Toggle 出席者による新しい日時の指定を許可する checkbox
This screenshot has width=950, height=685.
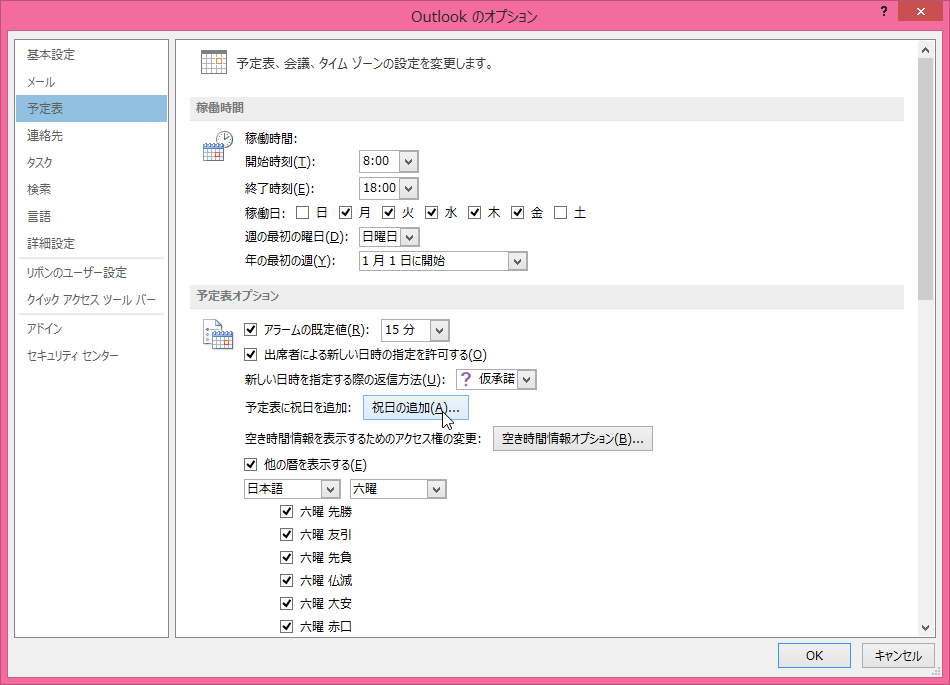tap(250, 354)
